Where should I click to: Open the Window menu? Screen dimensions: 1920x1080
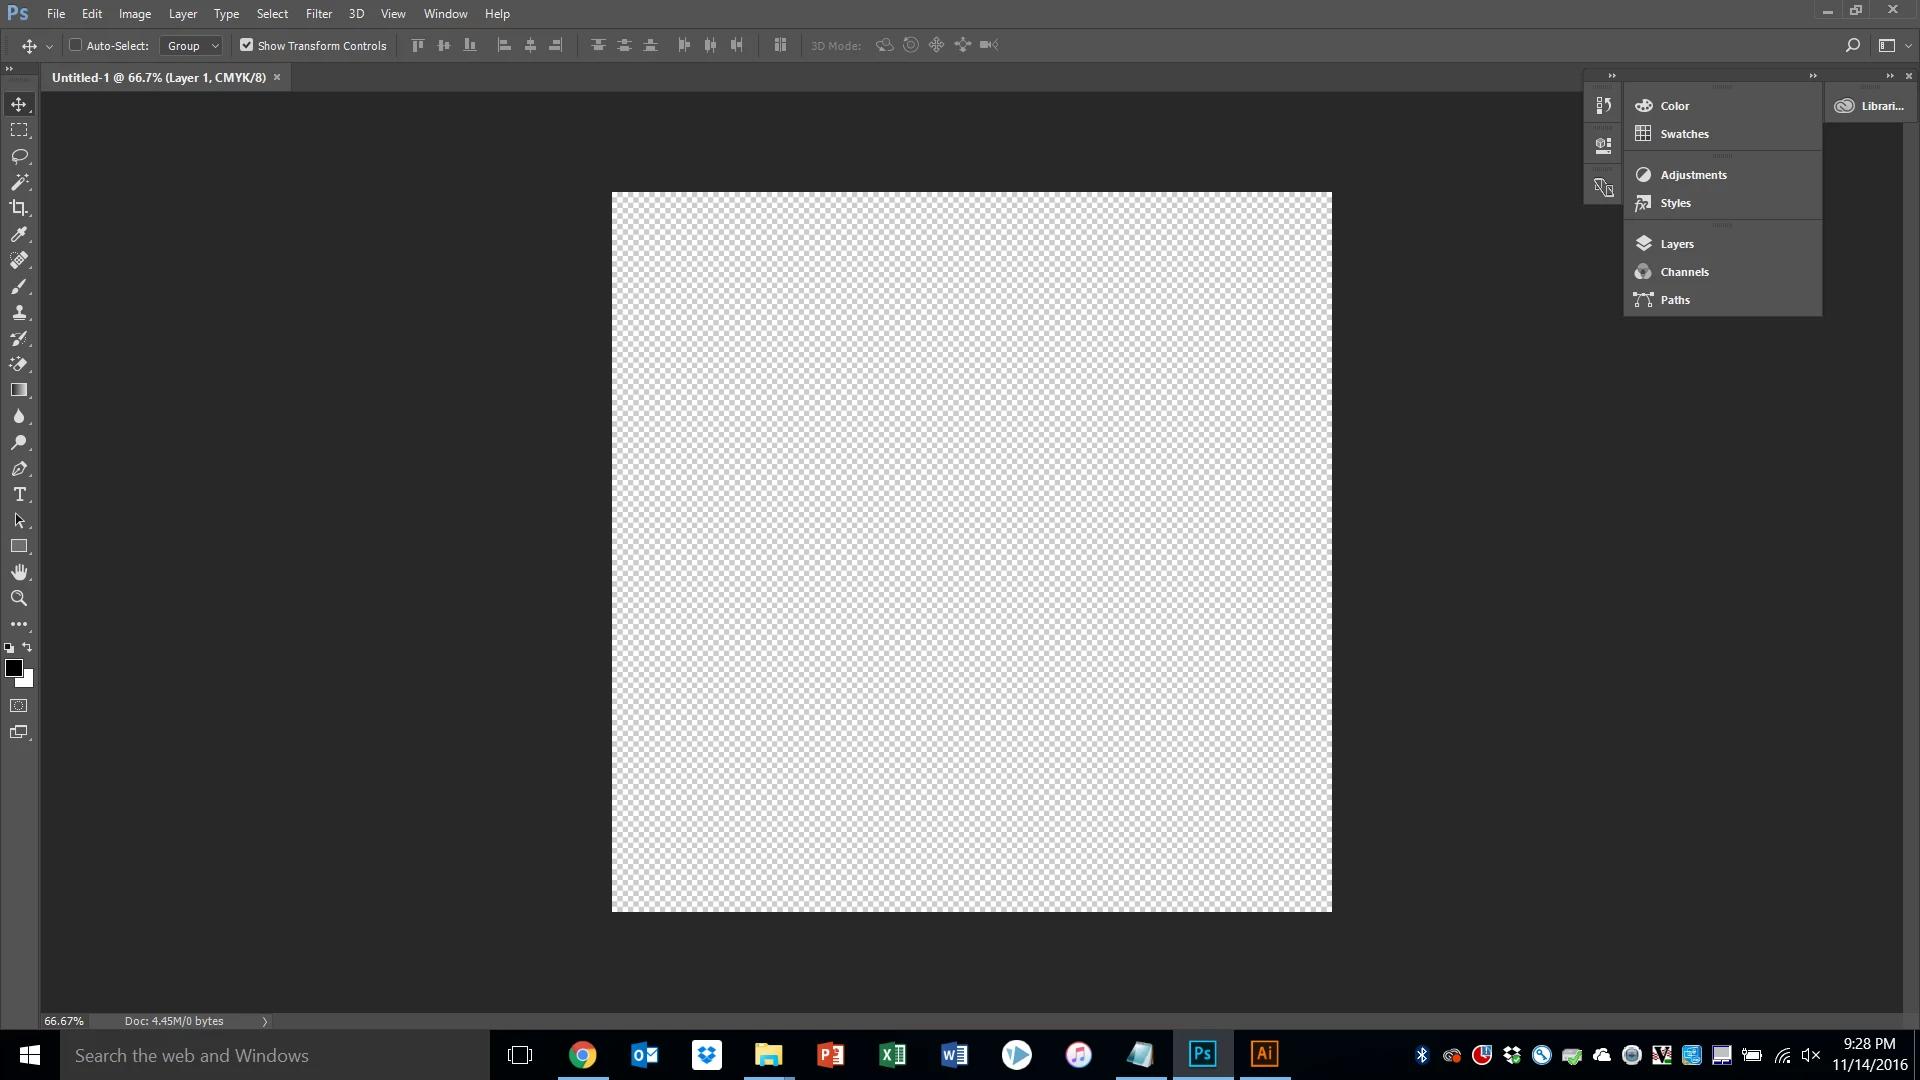pyautogui.click(x=445, y=14)
